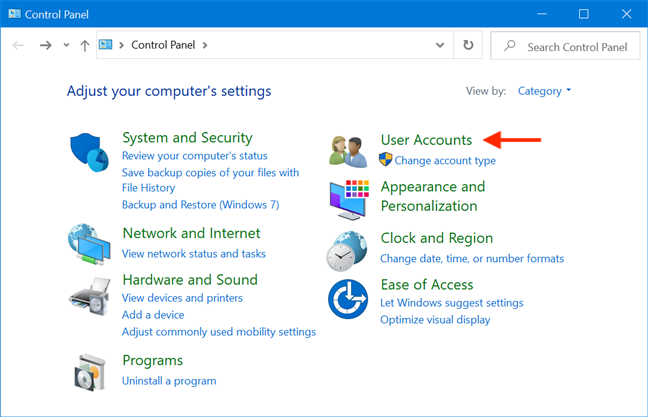
Task: Click the Control Panel icon in address bar
Action: (105, 44)
